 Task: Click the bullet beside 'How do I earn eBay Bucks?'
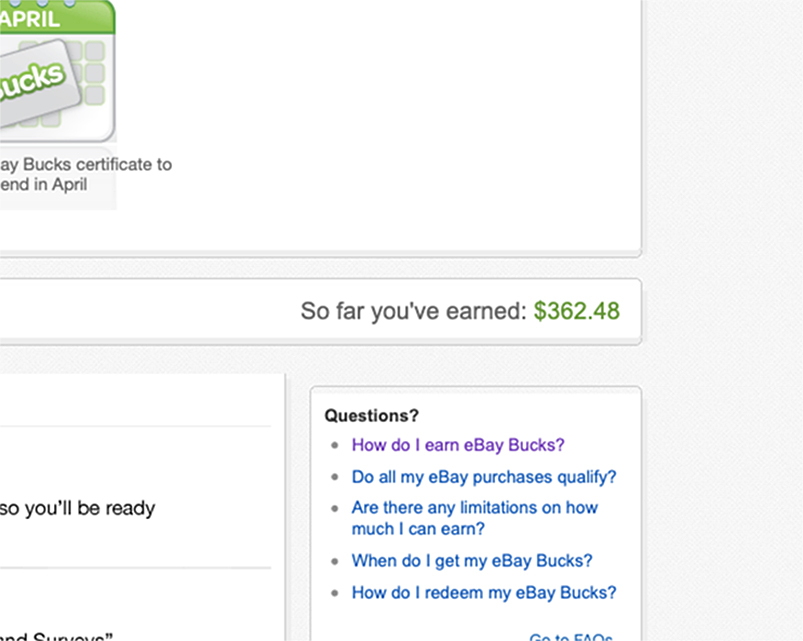335,445
